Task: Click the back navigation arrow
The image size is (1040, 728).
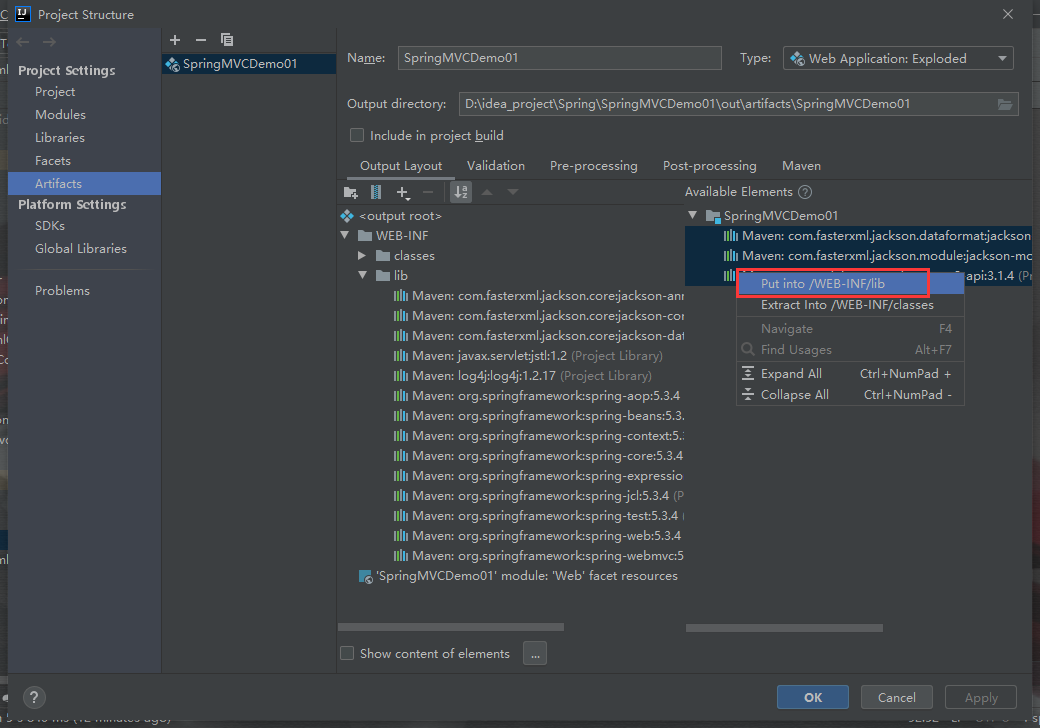Action: [23, 42]
